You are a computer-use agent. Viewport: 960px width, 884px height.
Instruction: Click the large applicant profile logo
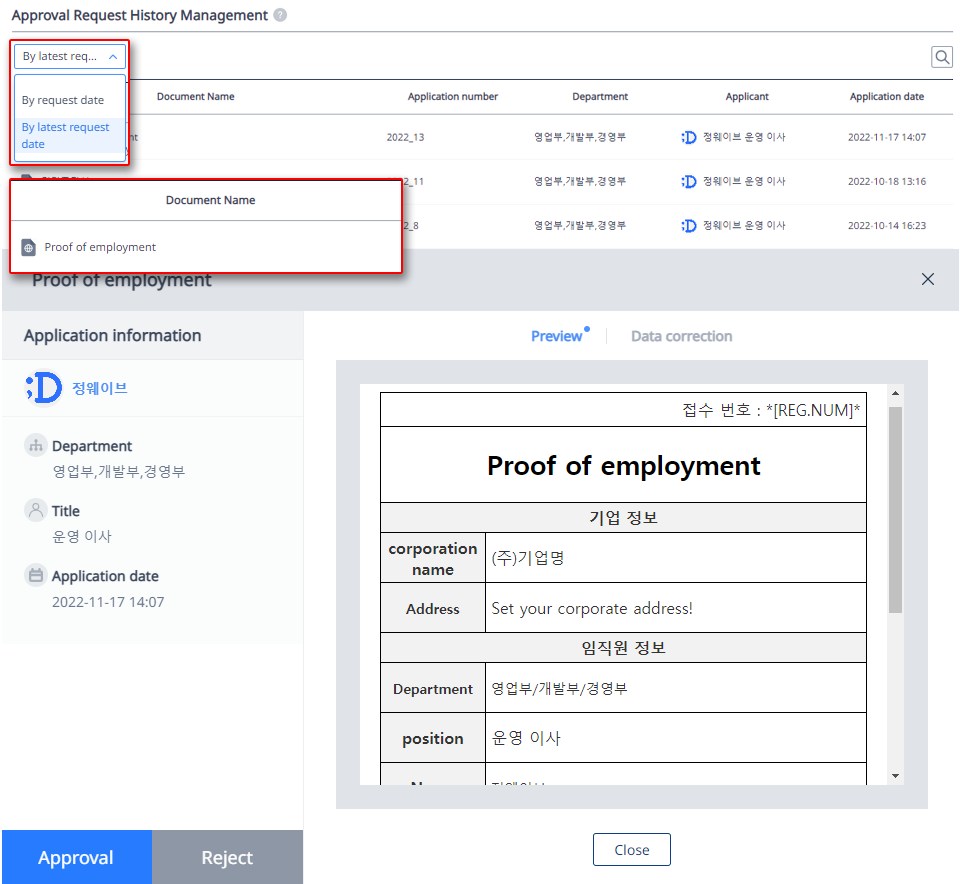point(43,387)
